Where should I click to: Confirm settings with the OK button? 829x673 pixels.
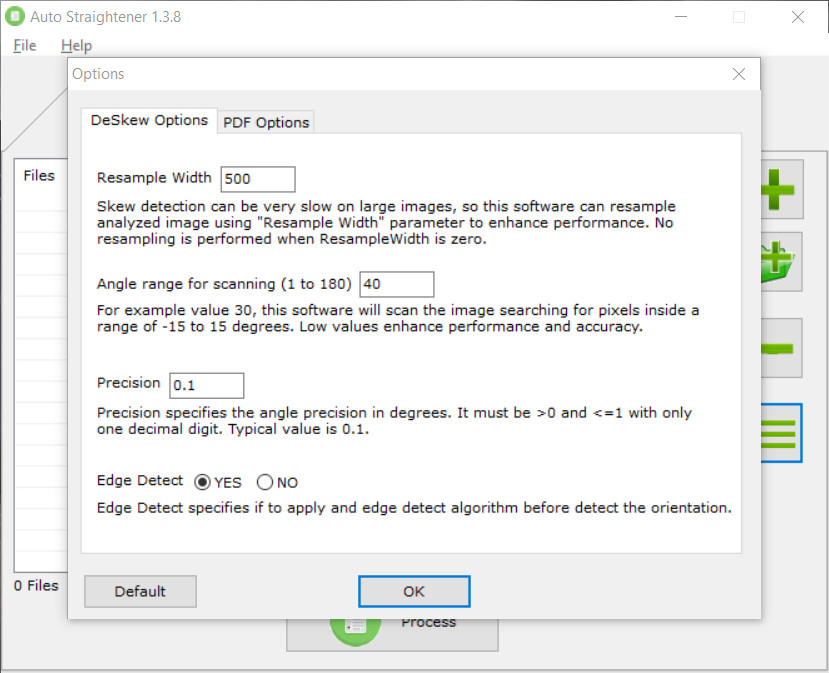[414, 592]
